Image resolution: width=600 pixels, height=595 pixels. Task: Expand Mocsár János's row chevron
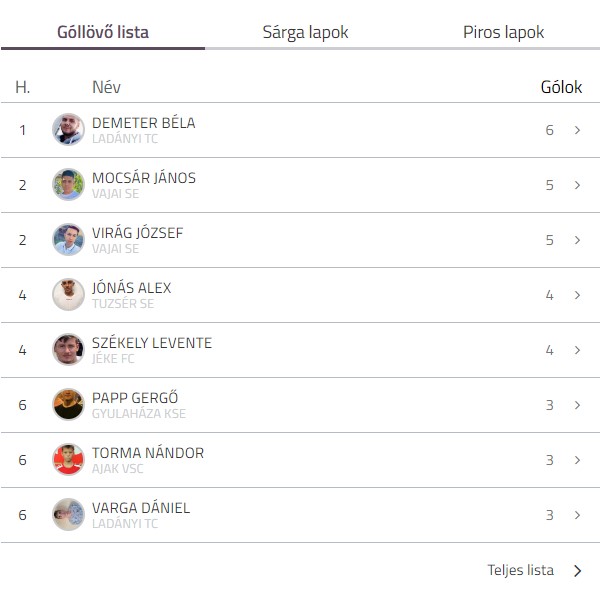coord(577,185)
